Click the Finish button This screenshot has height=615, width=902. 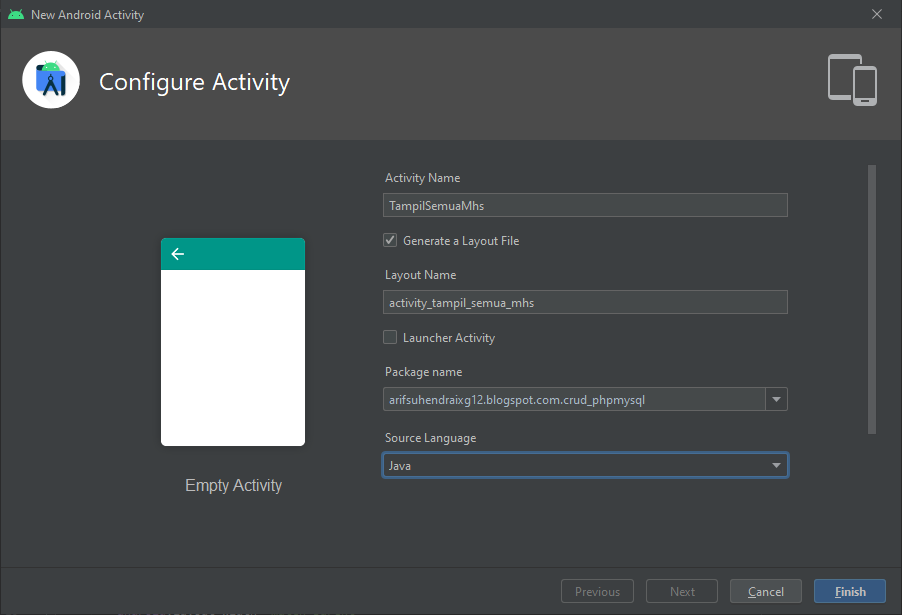point(850,591)
